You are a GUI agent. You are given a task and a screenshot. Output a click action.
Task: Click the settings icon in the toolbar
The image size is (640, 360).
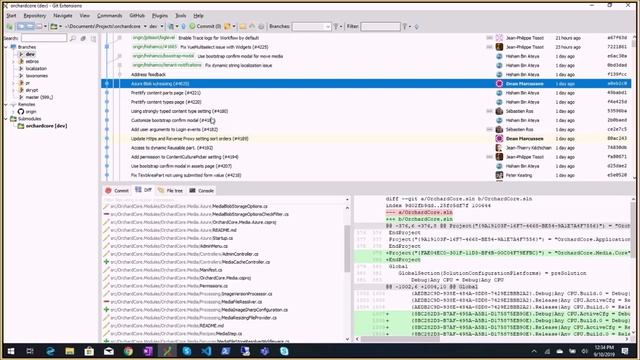tap(261, 26)
